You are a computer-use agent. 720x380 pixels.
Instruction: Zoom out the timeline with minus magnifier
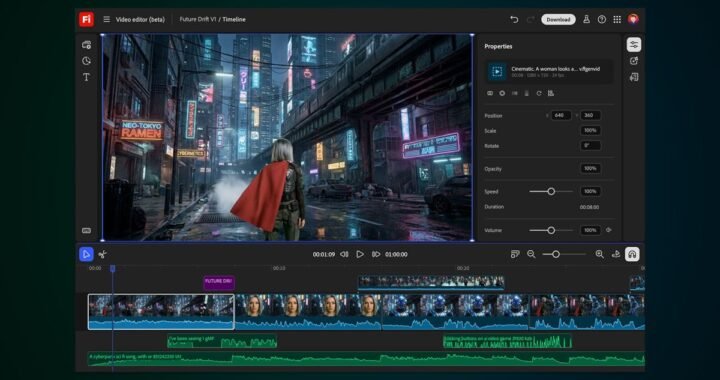click(531, 254)
